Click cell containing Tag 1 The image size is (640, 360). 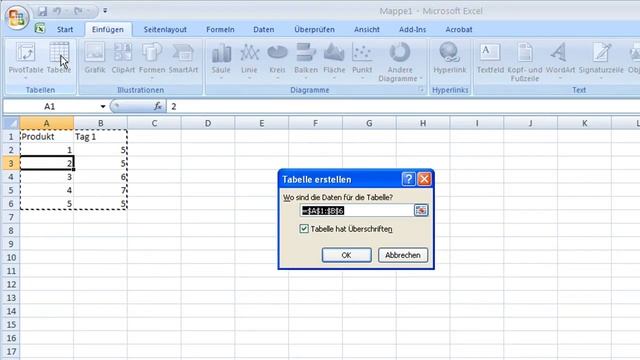pyautogui.click(x=100, y=137)
